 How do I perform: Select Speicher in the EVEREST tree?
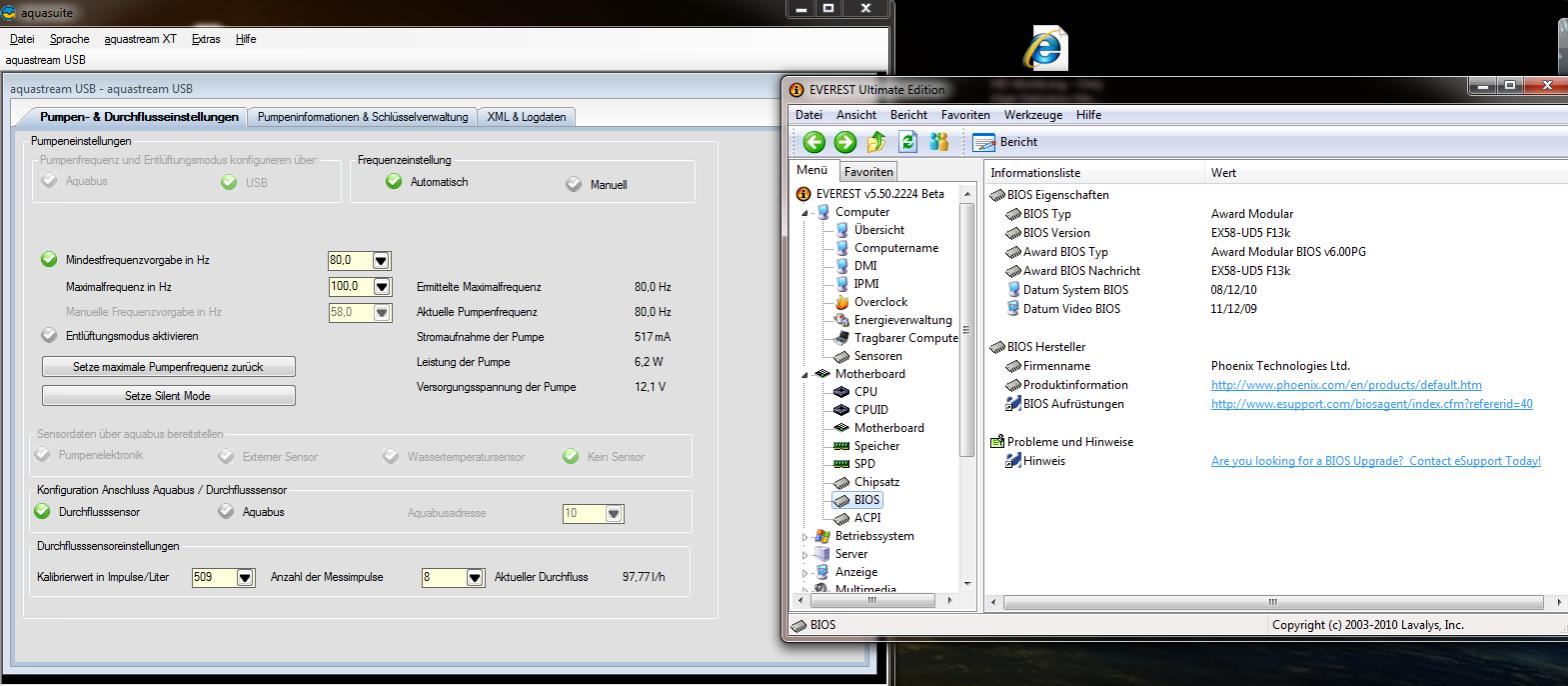[x=877, y=446]
